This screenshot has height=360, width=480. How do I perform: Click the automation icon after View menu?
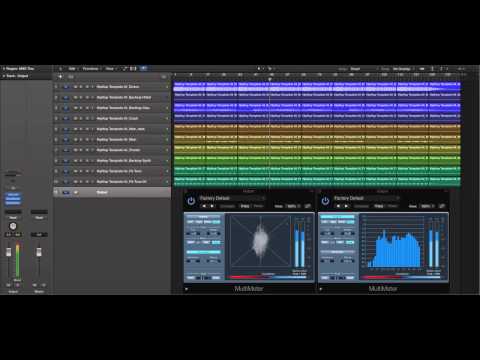[x=125, y=69]
